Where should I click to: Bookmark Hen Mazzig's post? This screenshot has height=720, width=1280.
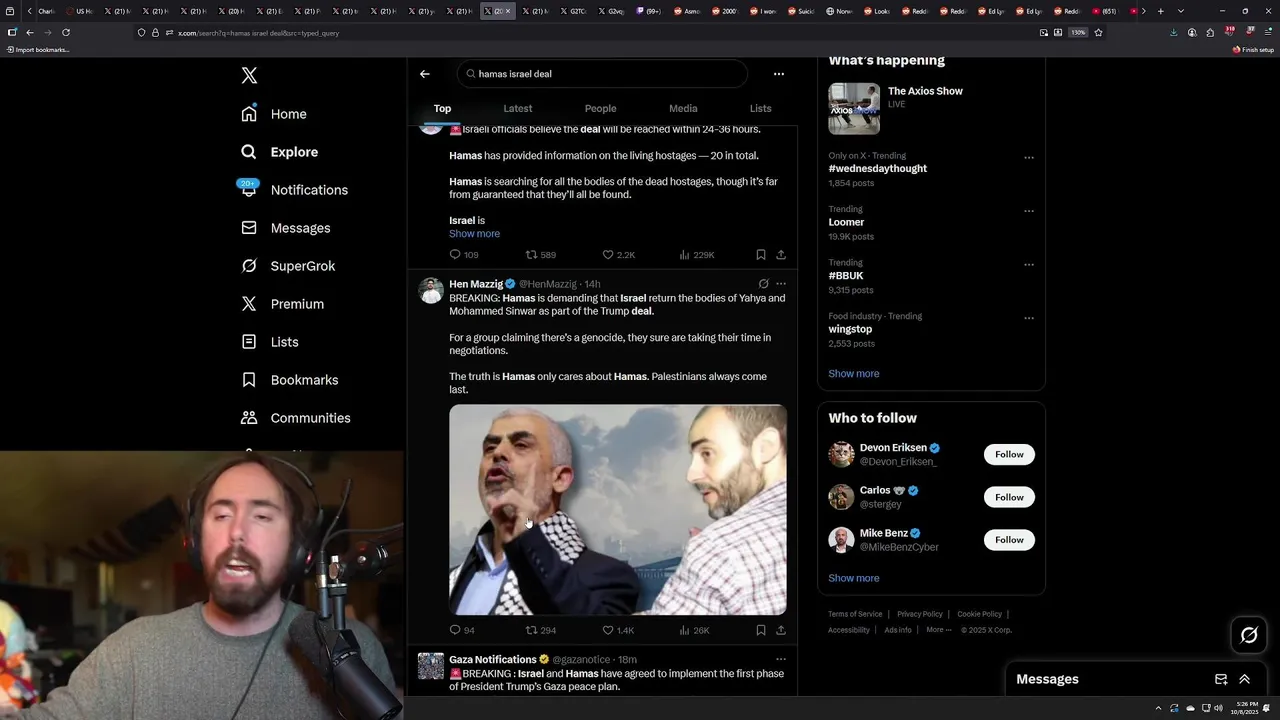click(x=761, y=630)
